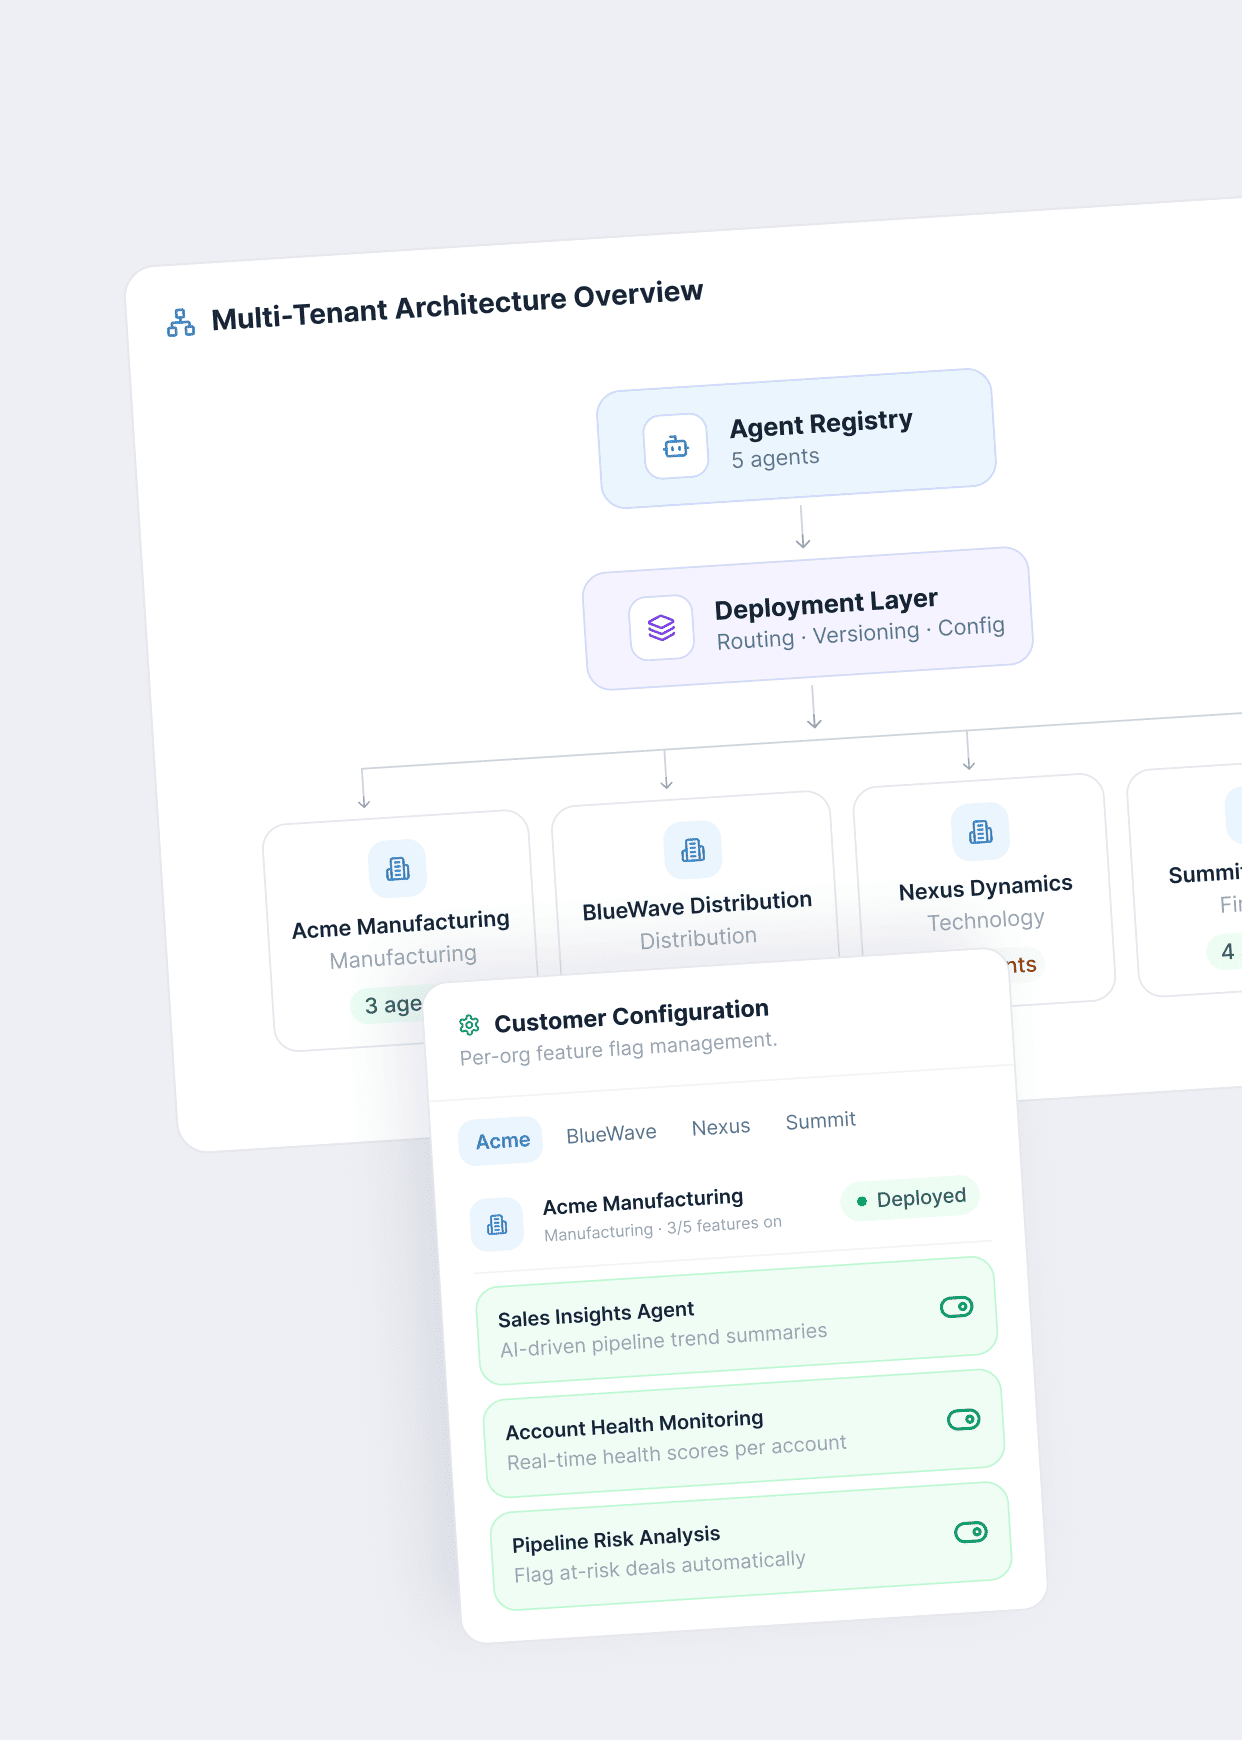Viewport: 1242px width, 1740px height.
Task: Click the Deployed status badge
Action: [910, 1198]
